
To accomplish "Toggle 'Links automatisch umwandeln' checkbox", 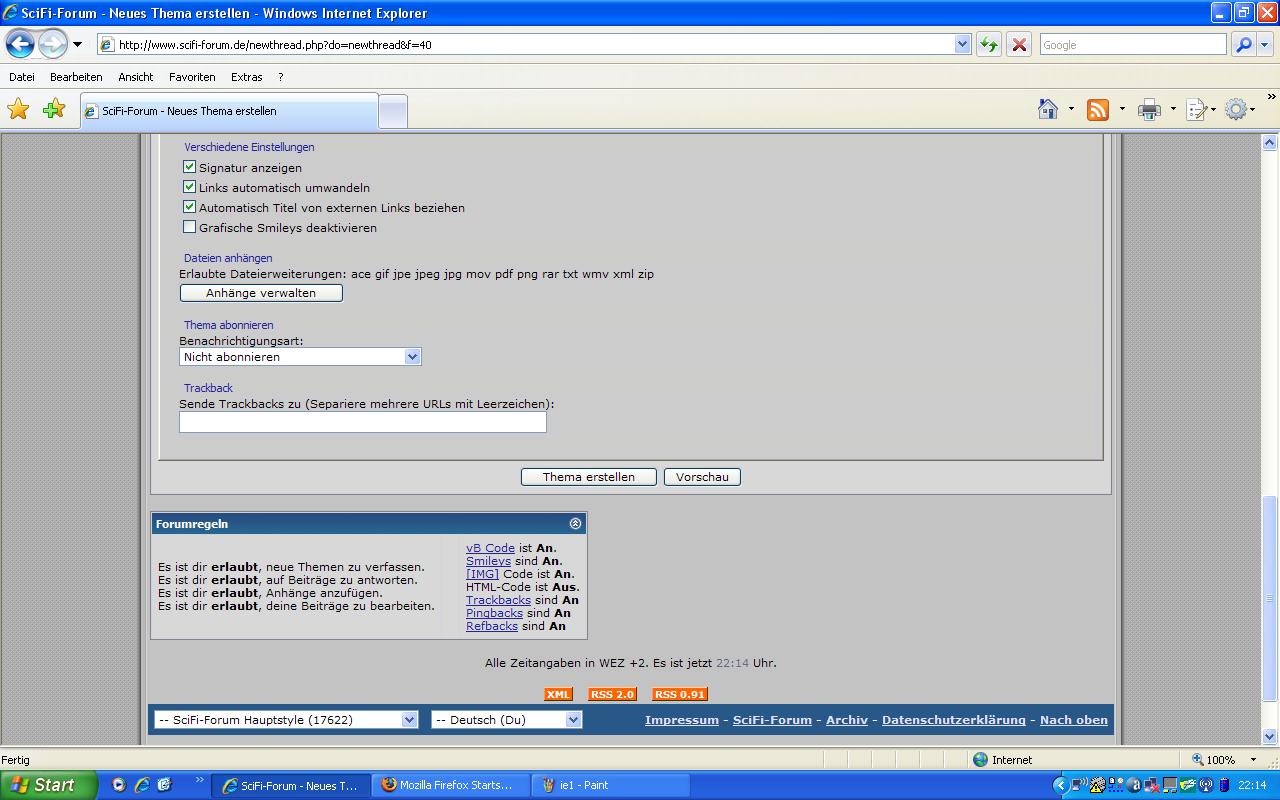I will click(189, 187).
